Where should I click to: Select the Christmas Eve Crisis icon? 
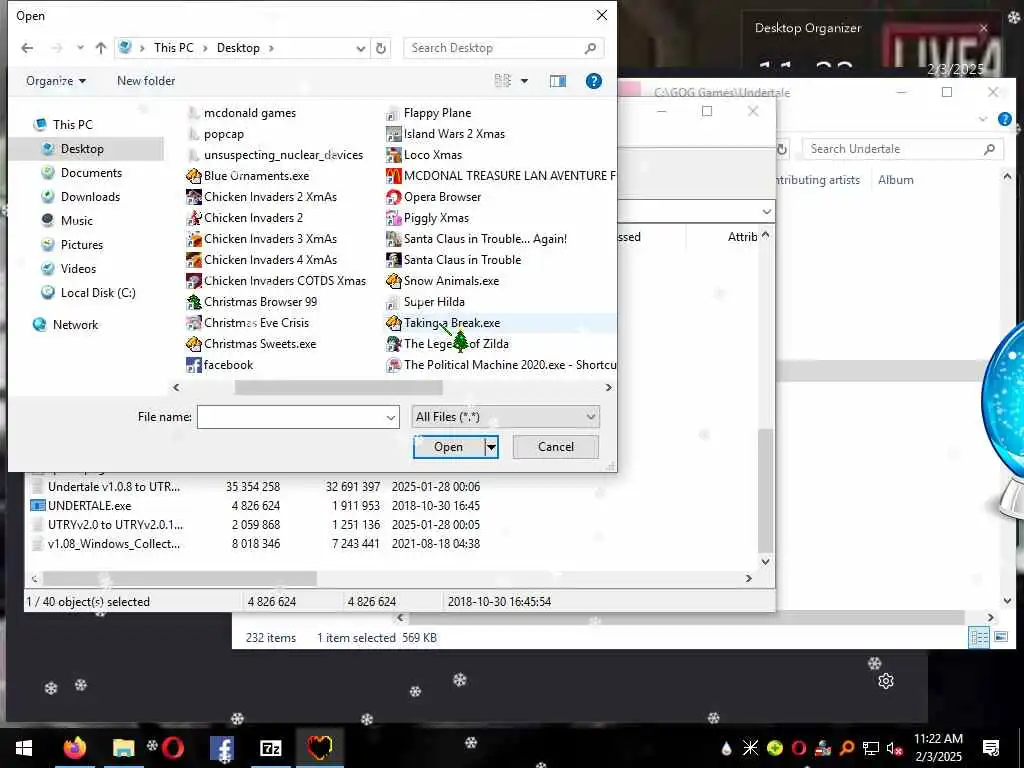coord(193,323)
